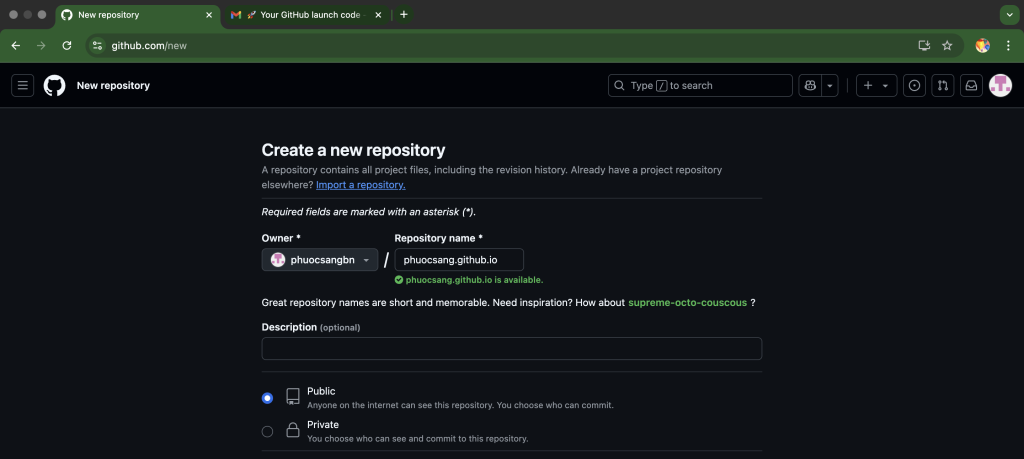This screenshot has width=1024, height=459.
Task: Open the Notifications inbox icon
Action: click(x=970, y=86)
